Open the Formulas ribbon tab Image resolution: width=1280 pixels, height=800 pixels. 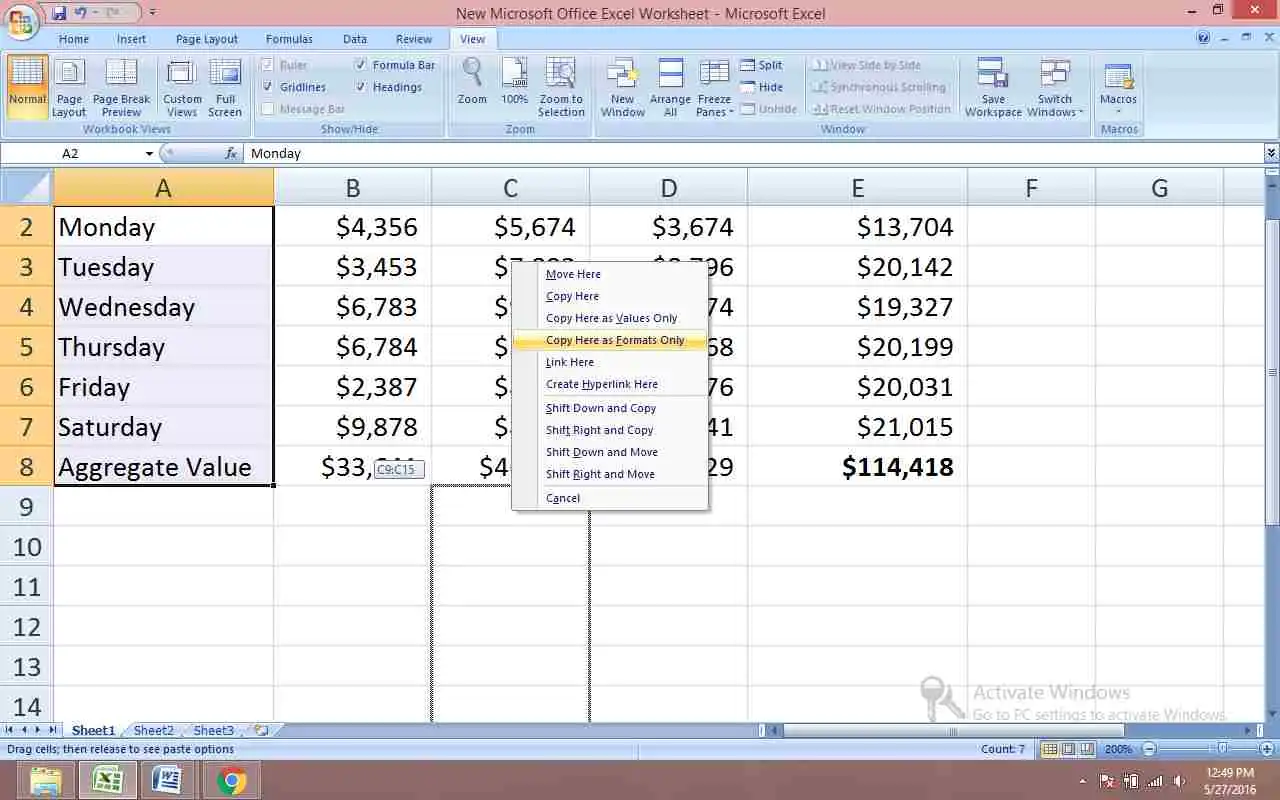pos(289,39)
